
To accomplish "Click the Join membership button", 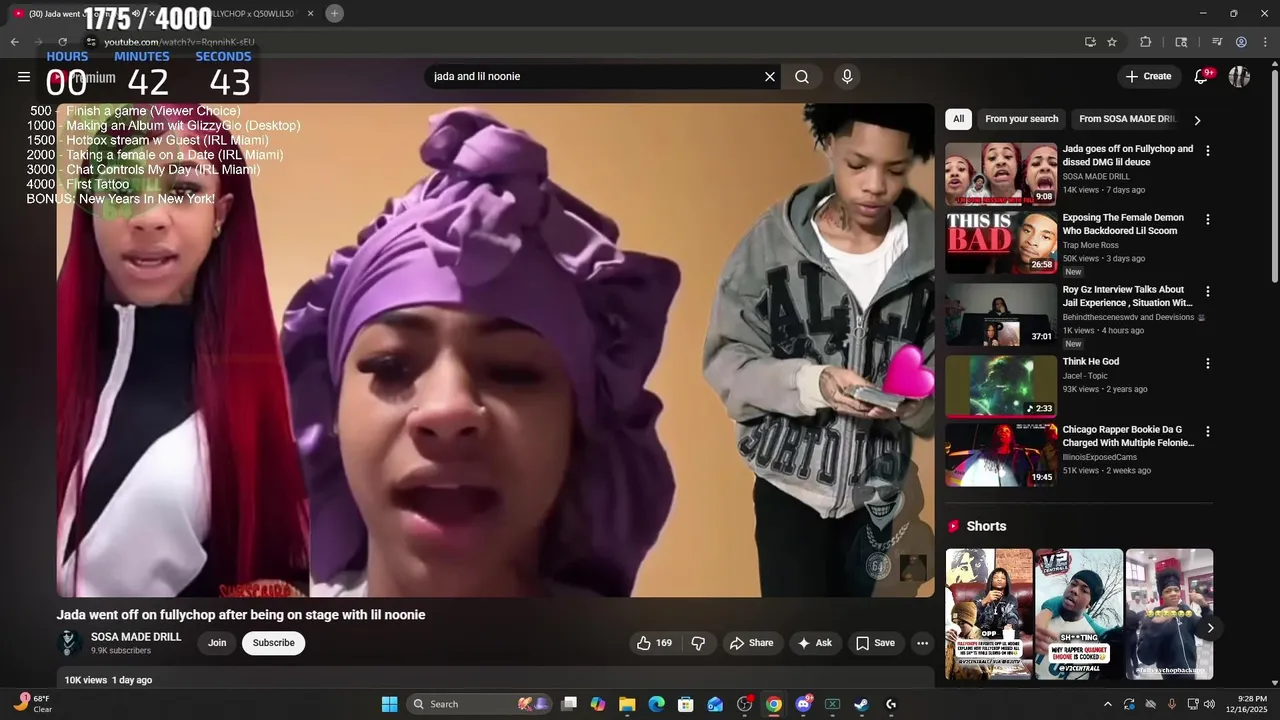I will tap(217, 643).
